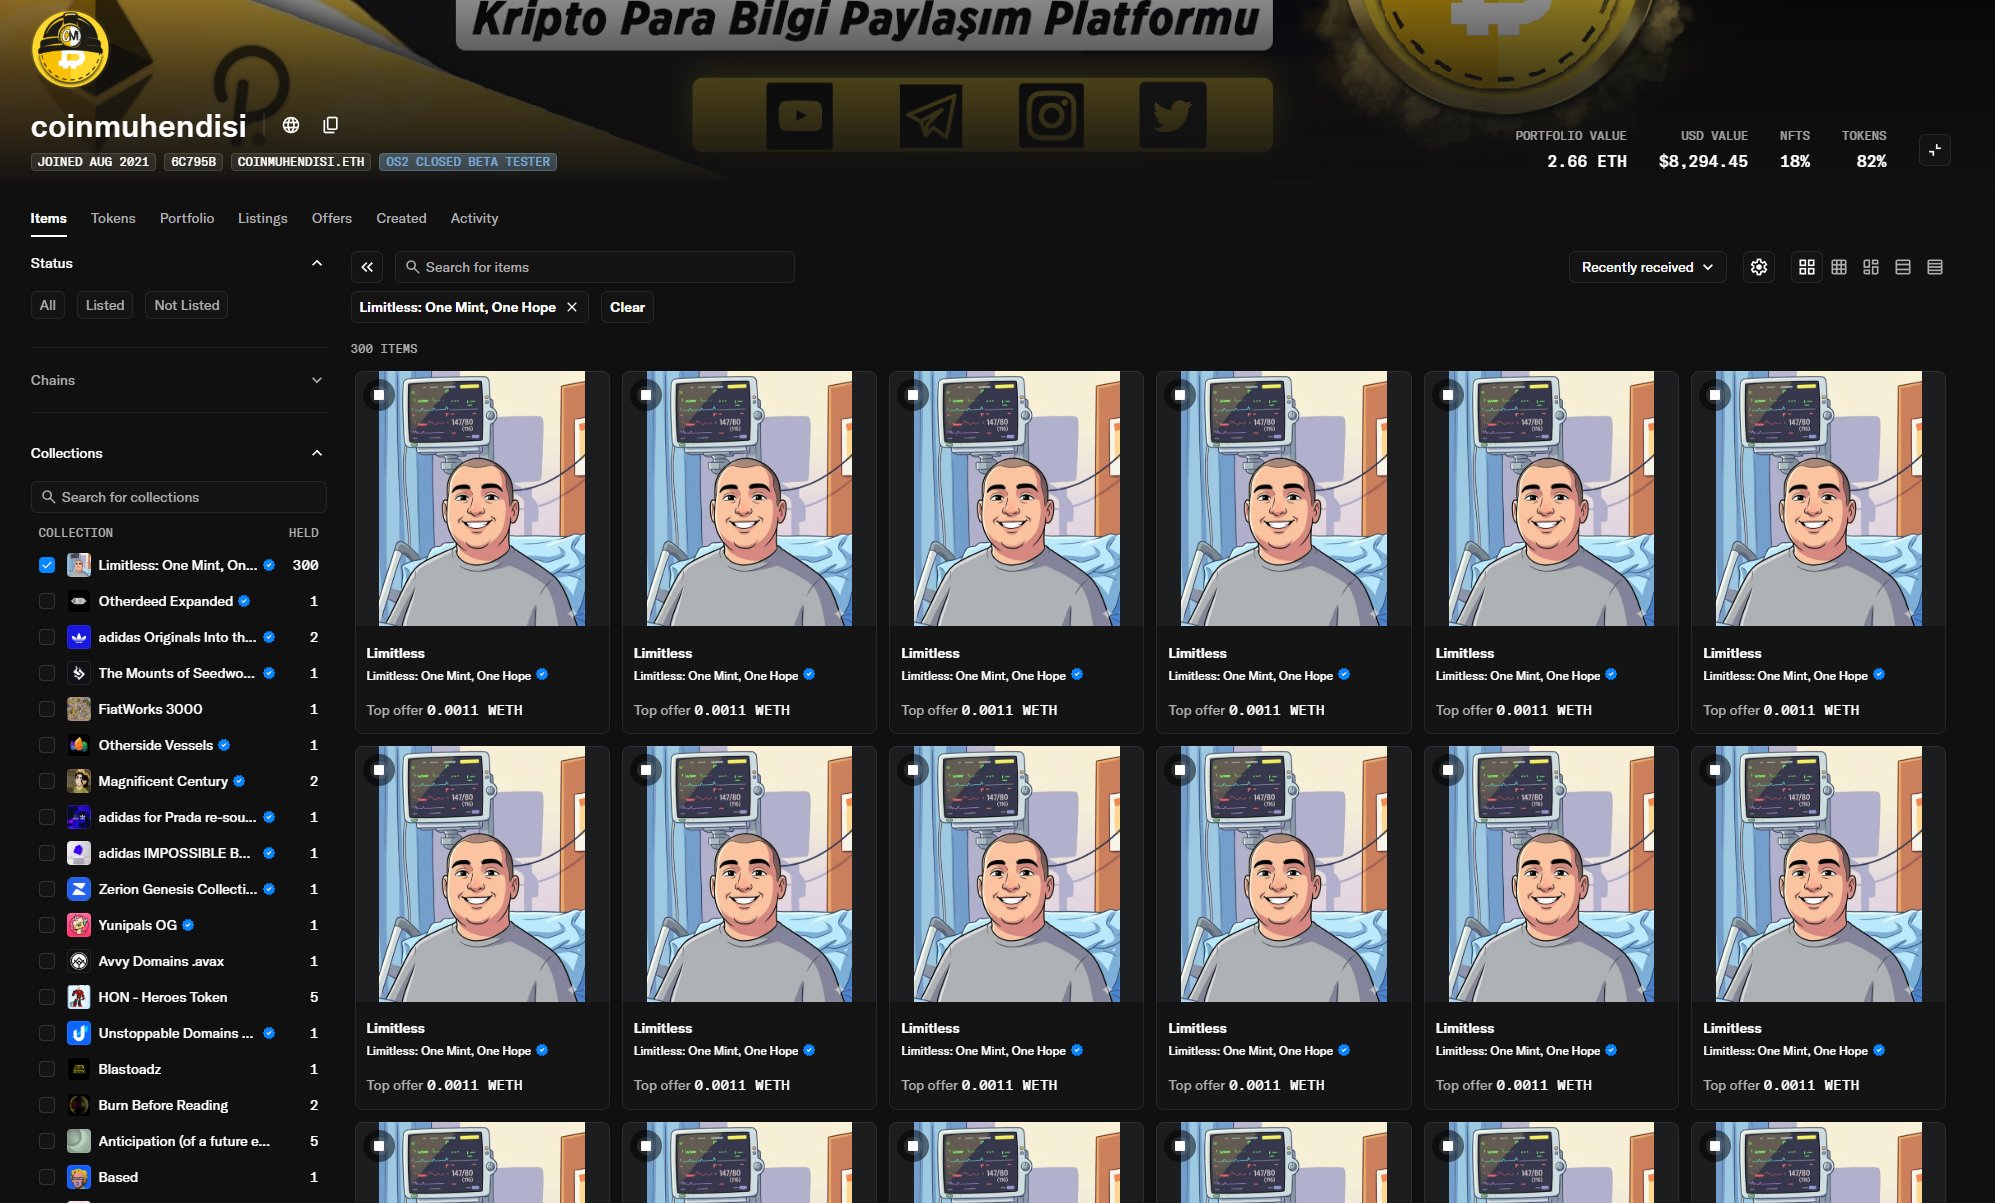Screen dimensions: 1995x1203
Task: Collapse the filter sidebar with double-chevron icon
Action: point(367,267)
